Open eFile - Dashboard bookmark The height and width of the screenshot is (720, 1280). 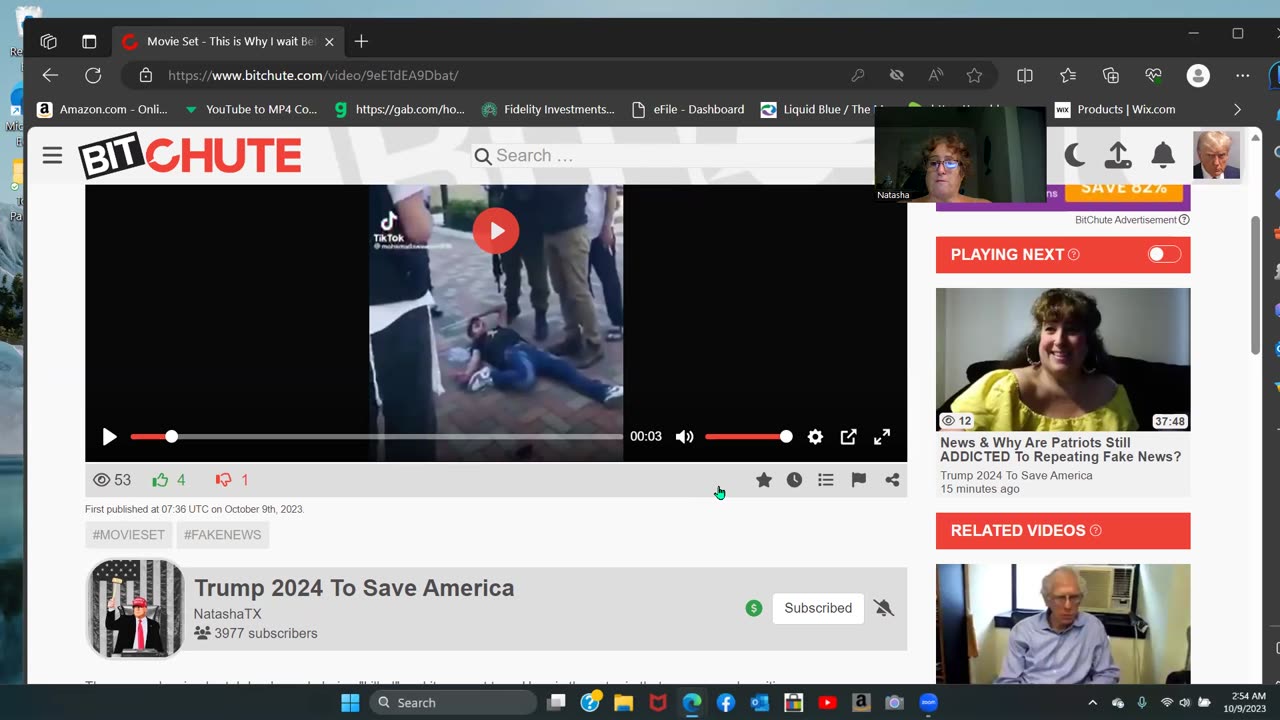click(x=688, y=109)
